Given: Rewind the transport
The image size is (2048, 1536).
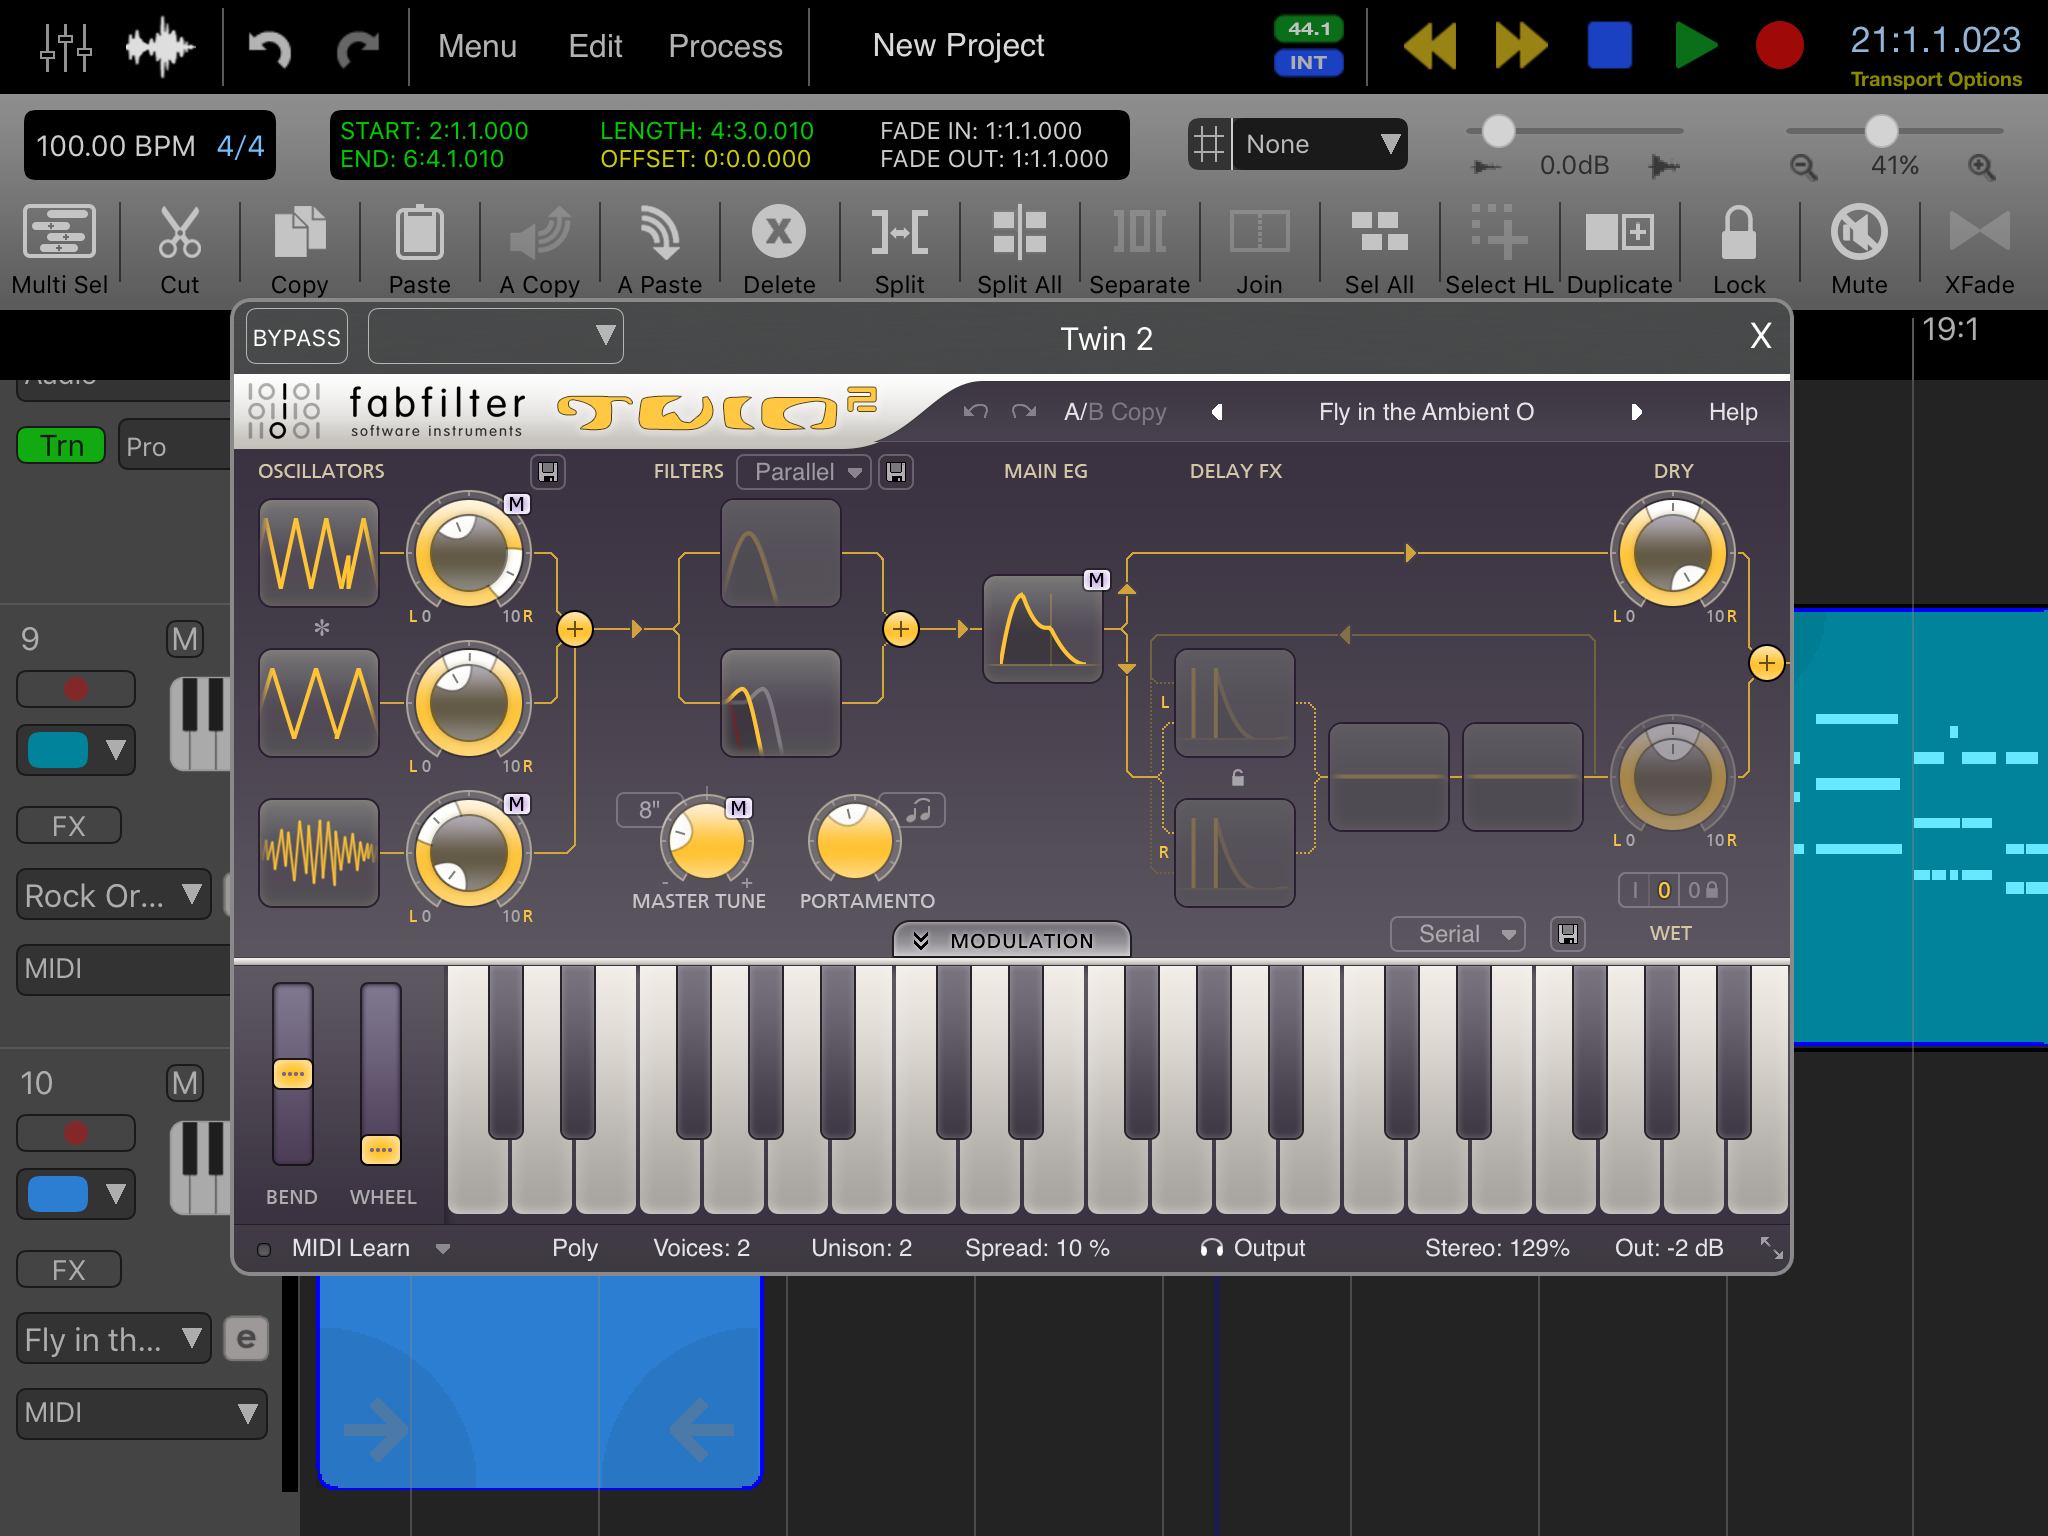Looking at the screenshot, I should (1430, 46).
